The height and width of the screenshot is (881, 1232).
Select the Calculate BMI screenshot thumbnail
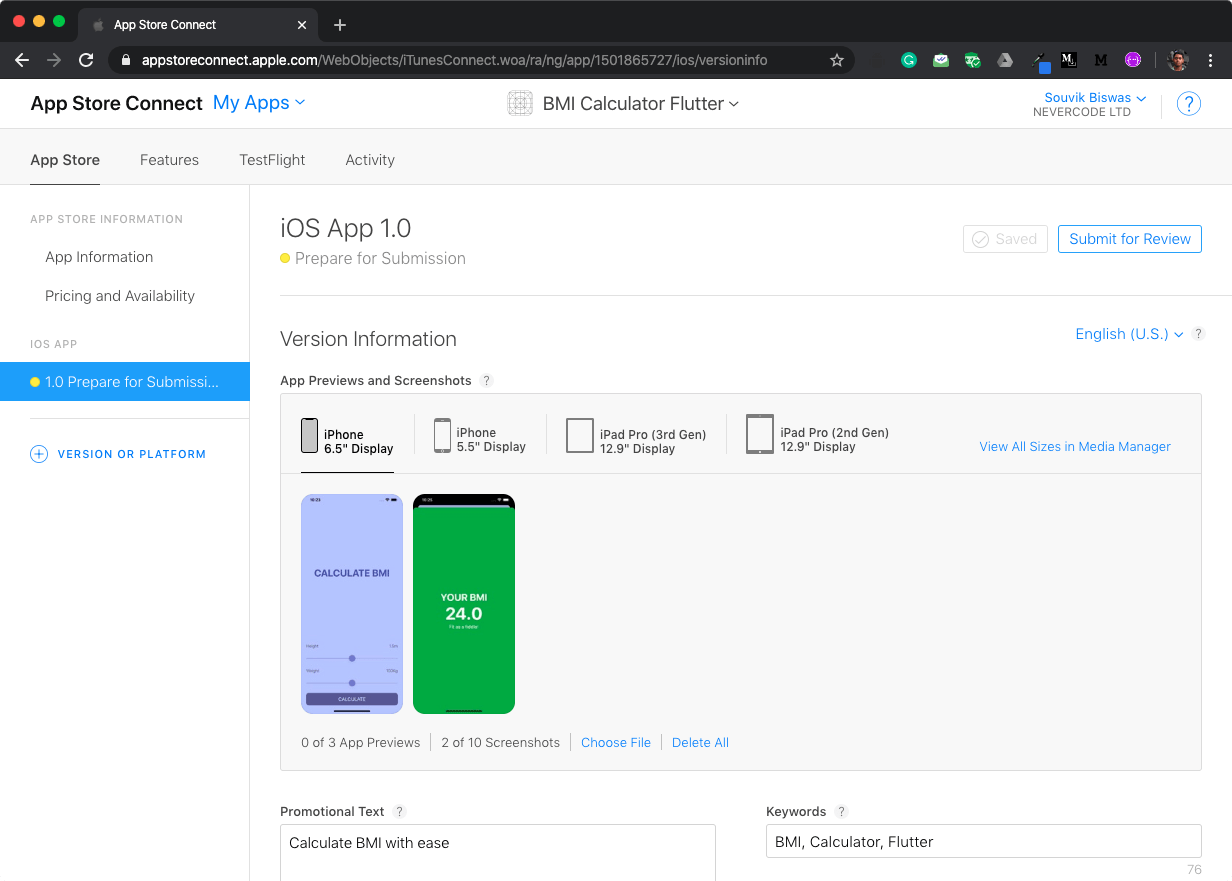click(x=352, y=604)
